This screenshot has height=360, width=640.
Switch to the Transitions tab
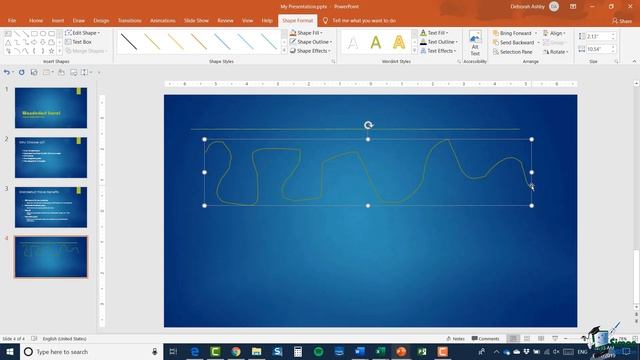[129, 20]
